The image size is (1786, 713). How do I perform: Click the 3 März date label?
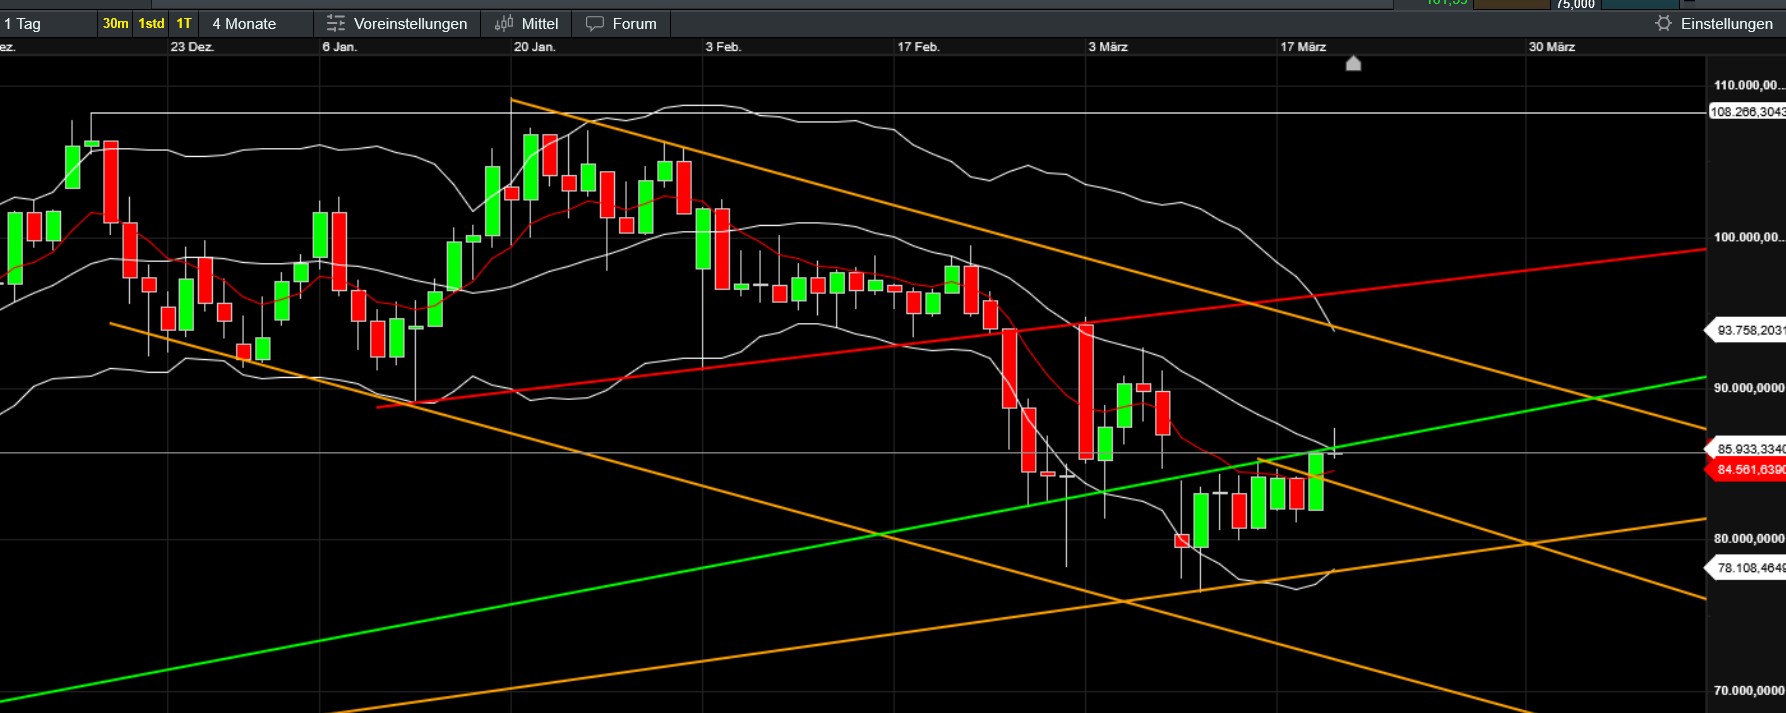tap(1108, 47)
